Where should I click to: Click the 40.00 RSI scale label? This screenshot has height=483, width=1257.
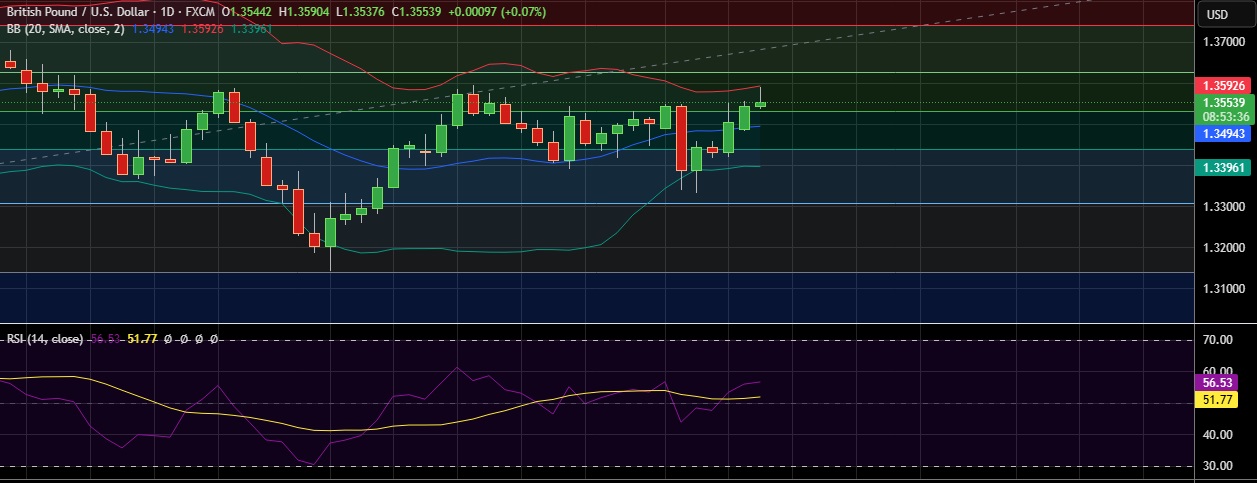pos(1218,435)
